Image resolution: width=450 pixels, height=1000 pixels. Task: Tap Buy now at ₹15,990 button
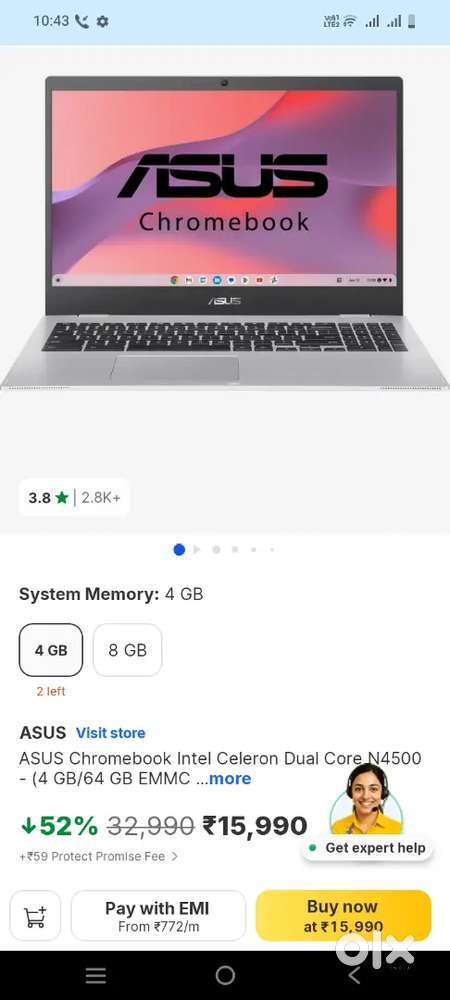(344, 916)
